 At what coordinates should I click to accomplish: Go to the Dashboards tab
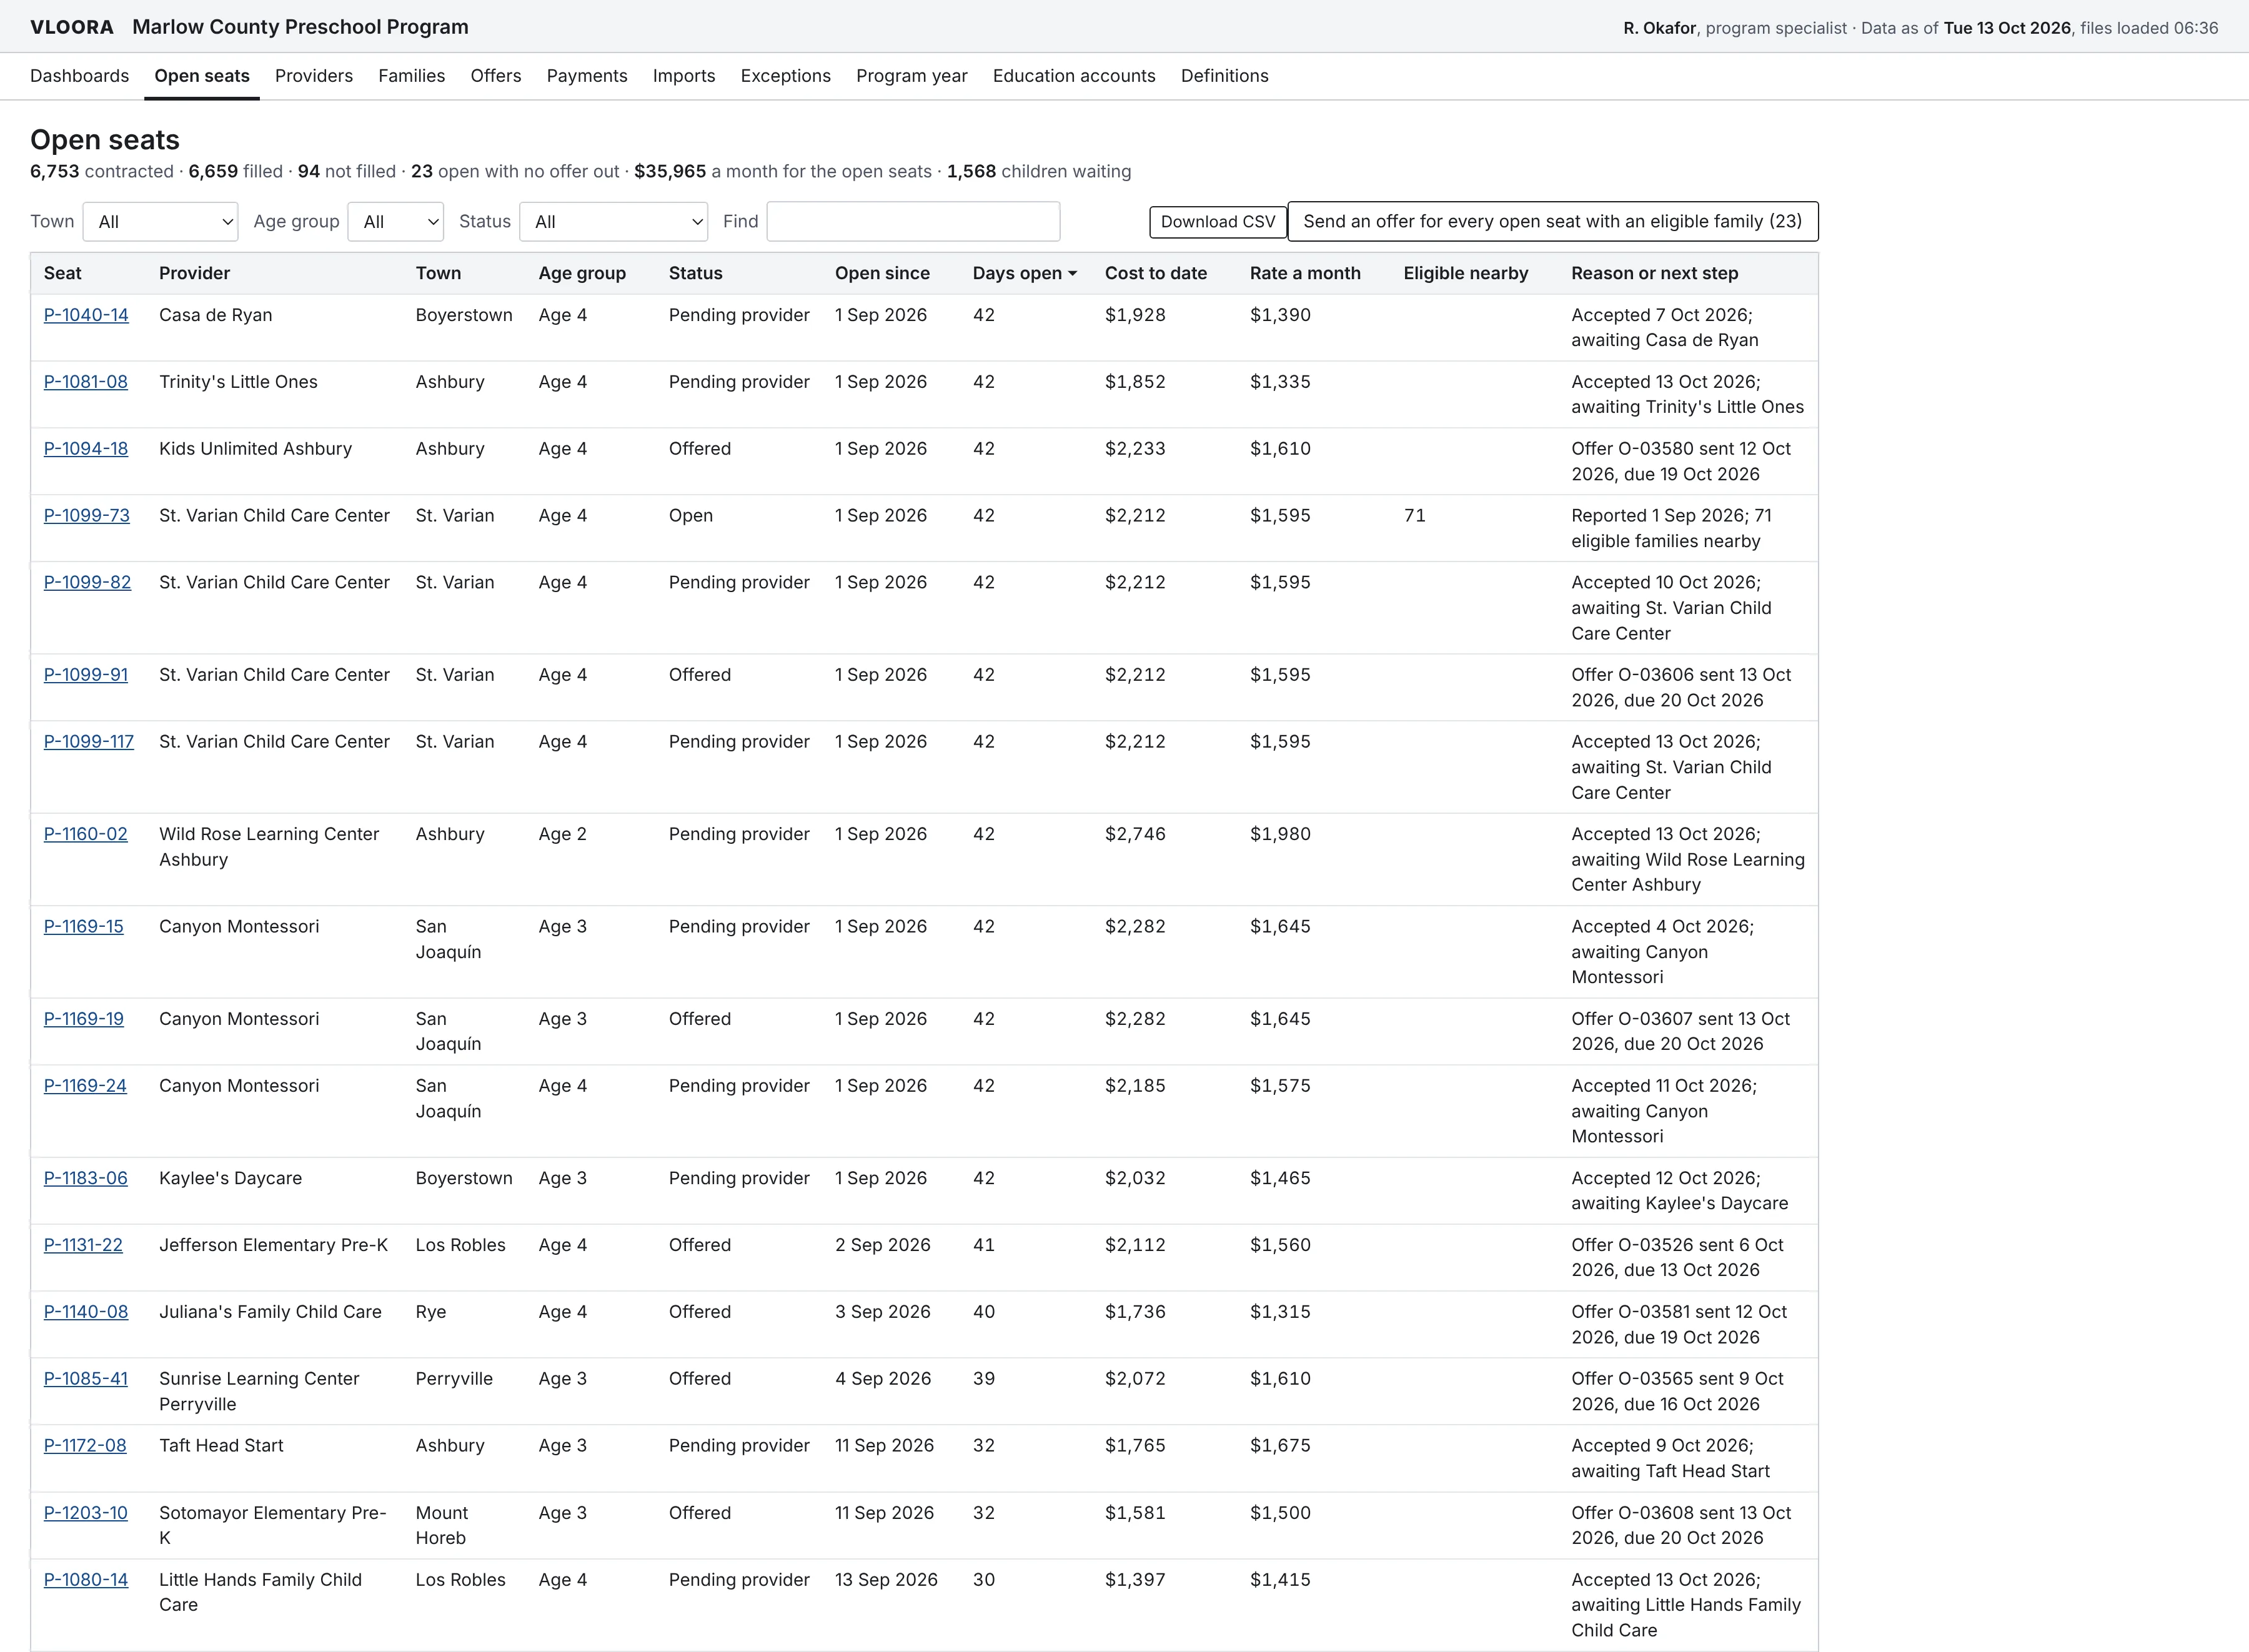[x=80, y=76]
